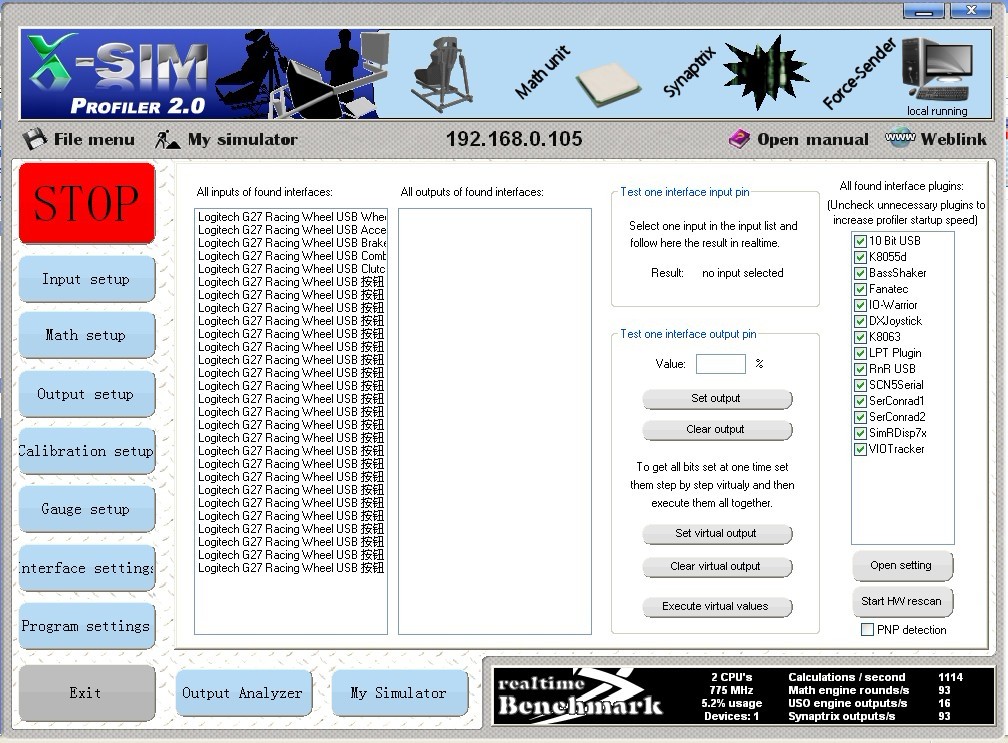Click the Set output button
Screen dimensions: 1008x743
[x=717, y=398]
